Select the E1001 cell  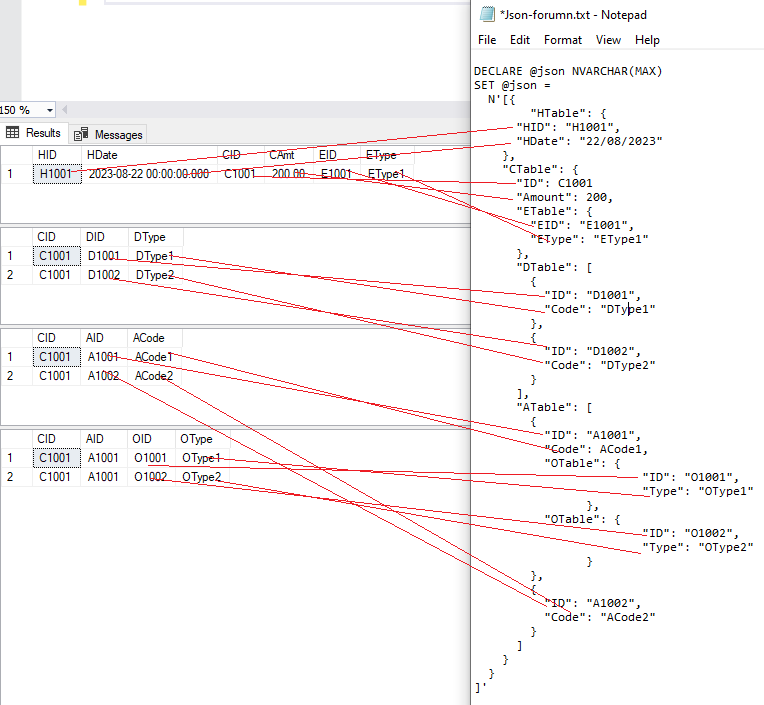(x=337, y=174)
